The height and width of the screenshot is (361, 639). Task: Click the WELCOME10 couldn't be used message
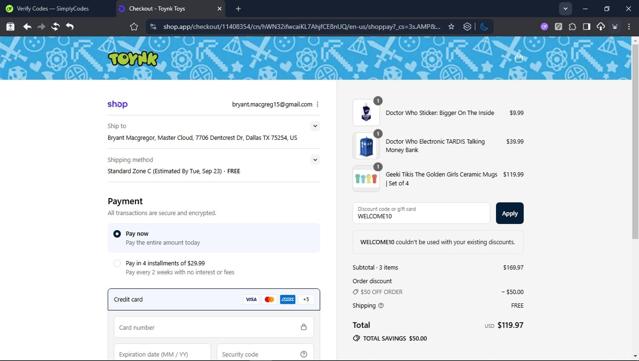(x=438, y=242)
